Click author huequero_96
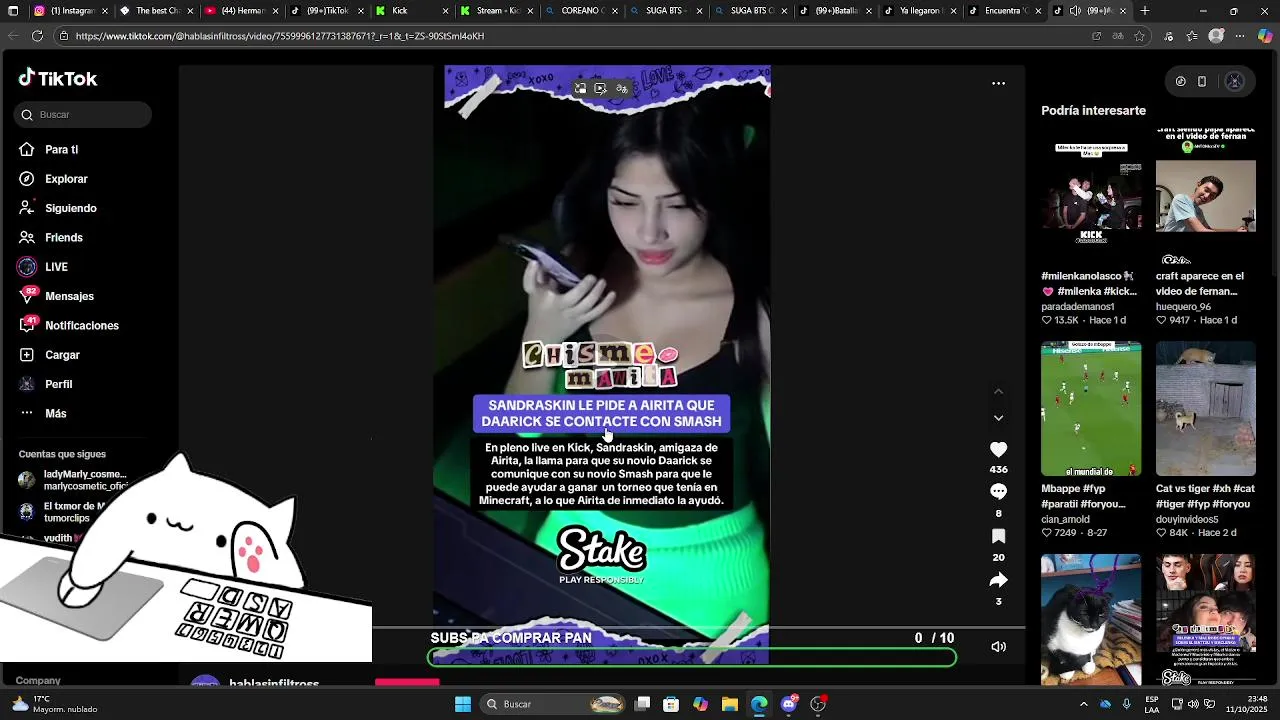This screenshot has height=720, width=1280. [1183, 307]
